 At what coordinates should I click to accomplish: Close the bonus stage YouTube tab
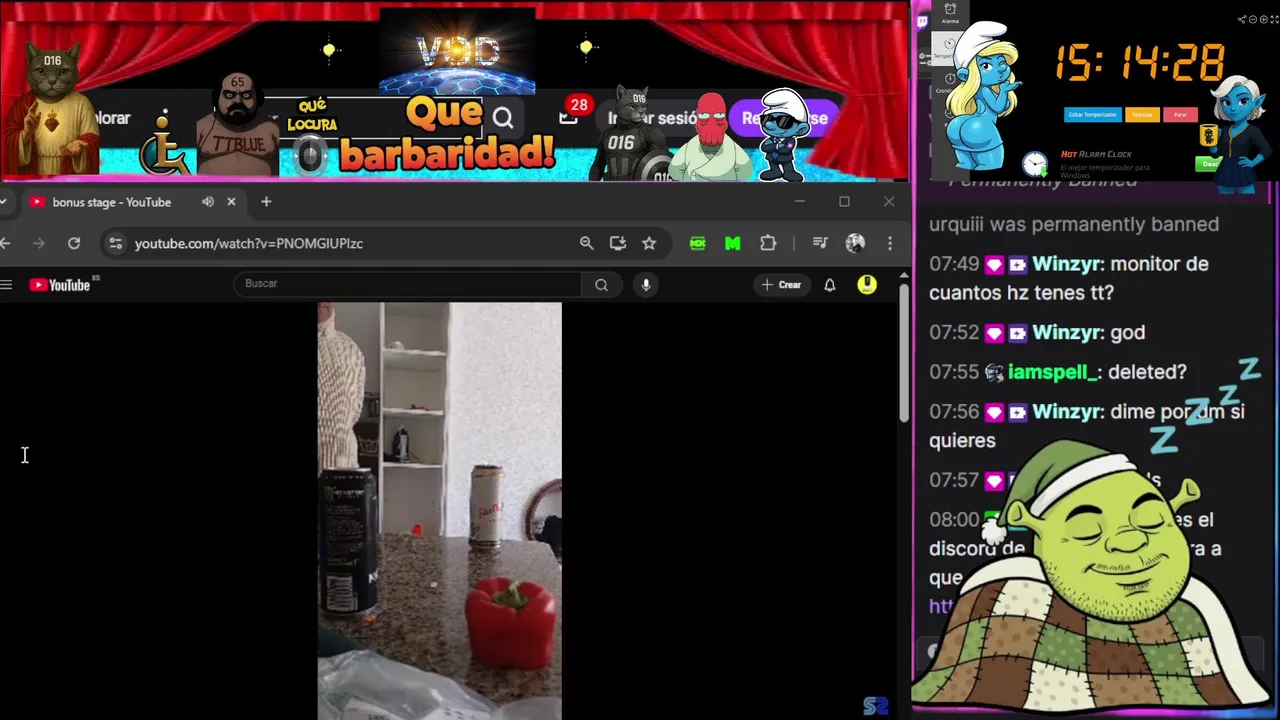click(x=231, y=202)
